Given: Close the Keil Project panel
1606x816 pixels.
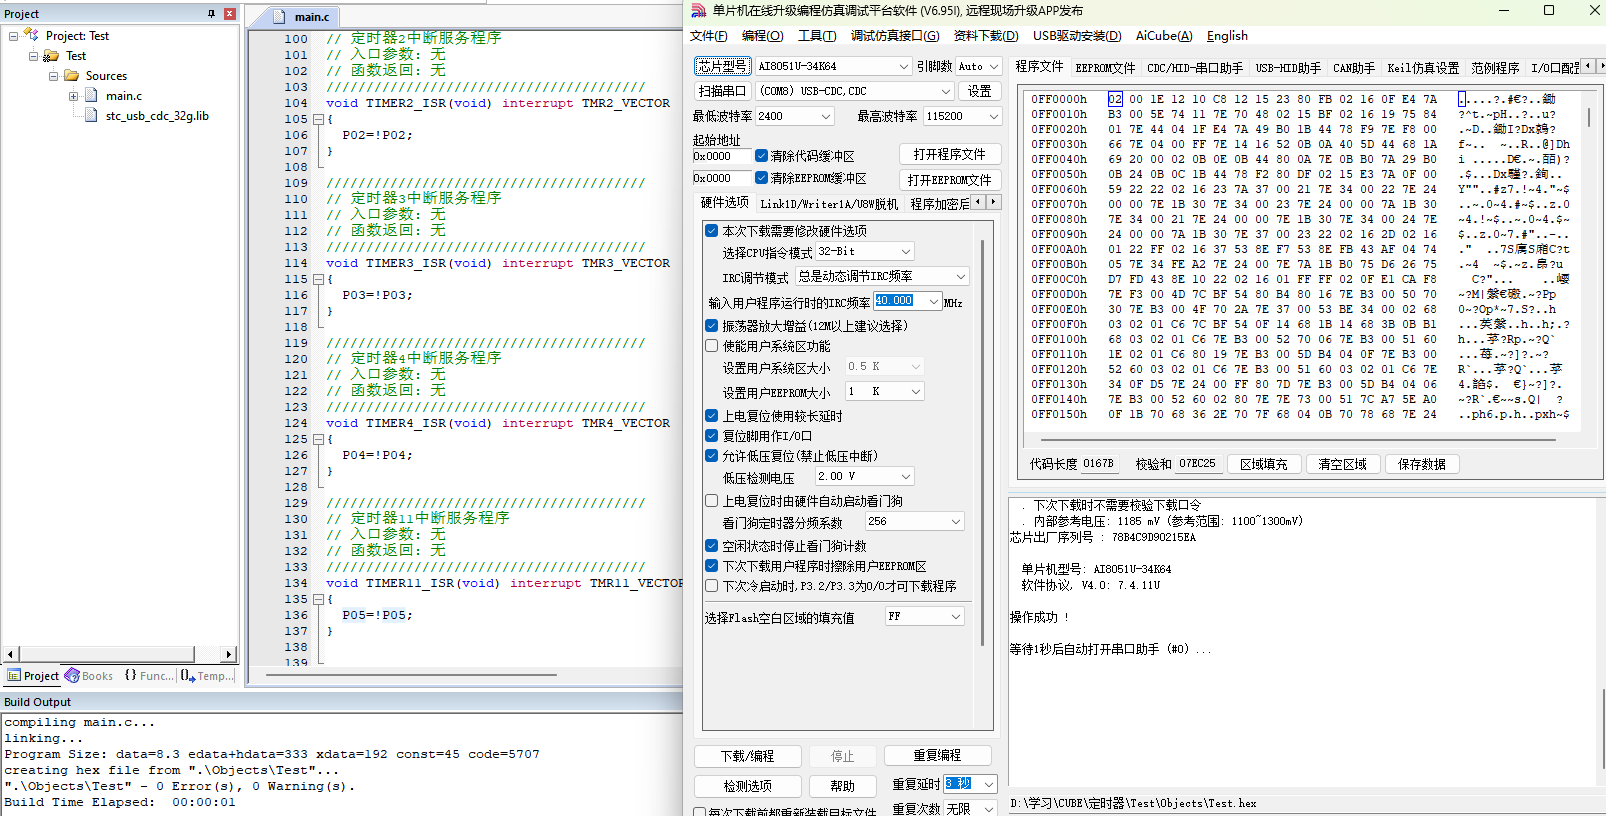Looking at the screenshot, I should 229,14.
